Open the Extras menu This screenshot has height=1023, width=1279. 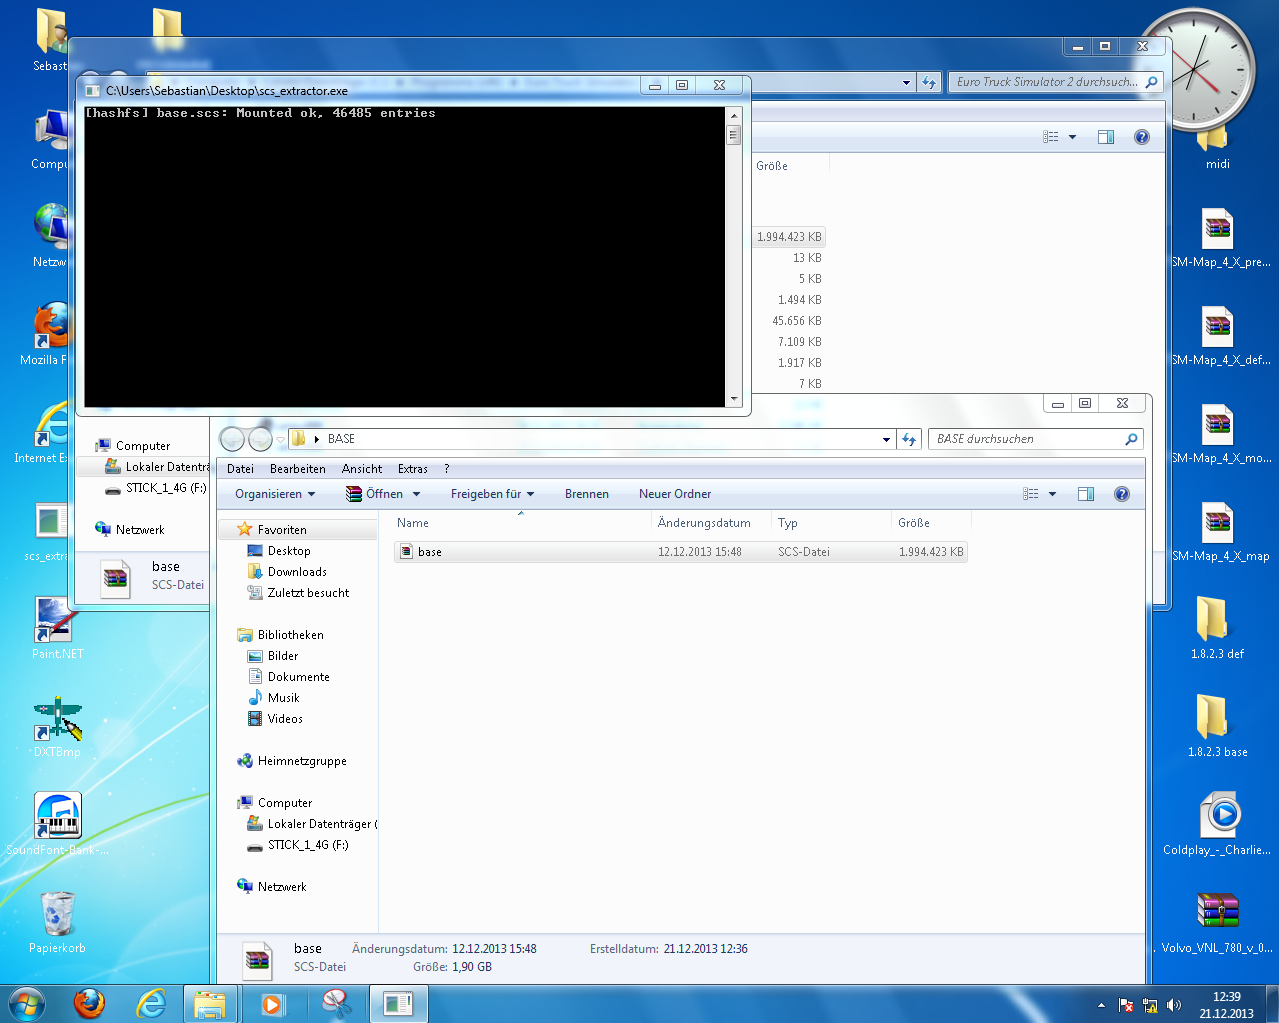tap(412, 469)
